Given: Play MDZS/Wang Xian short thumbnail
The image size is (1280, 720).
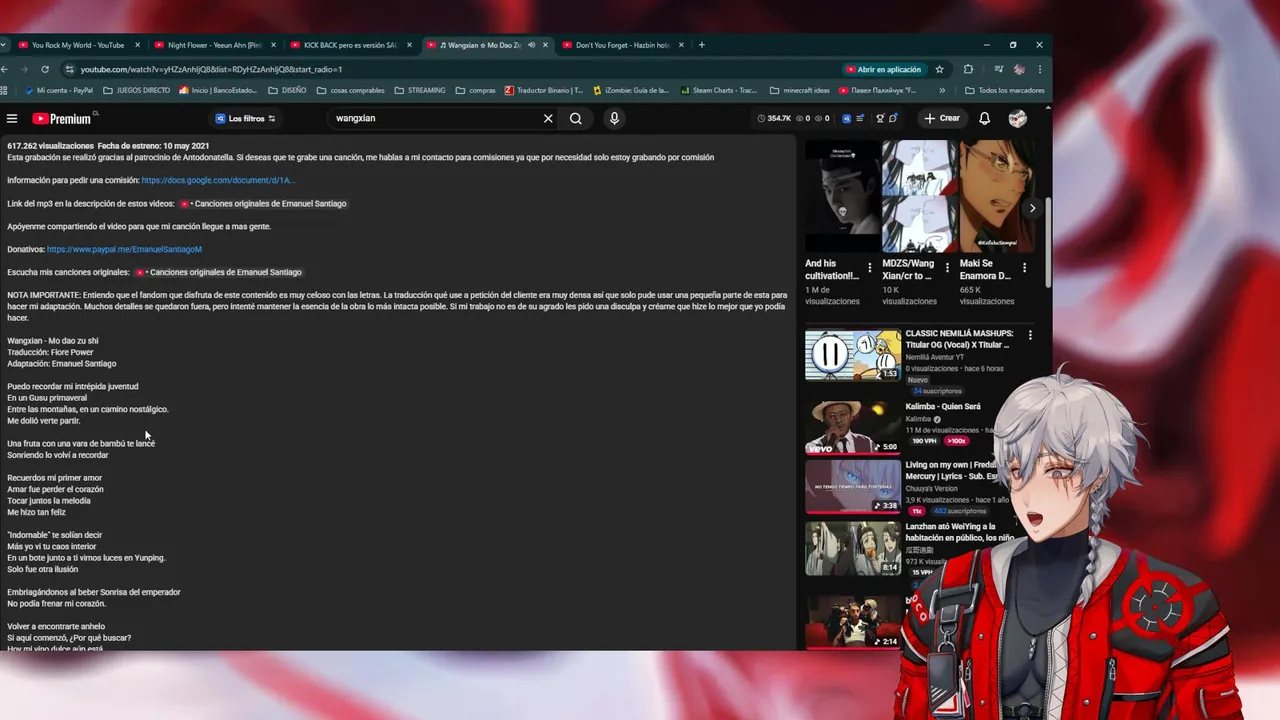Looking at the screenshot, I should pyautogui.click(x=919, y=196).
